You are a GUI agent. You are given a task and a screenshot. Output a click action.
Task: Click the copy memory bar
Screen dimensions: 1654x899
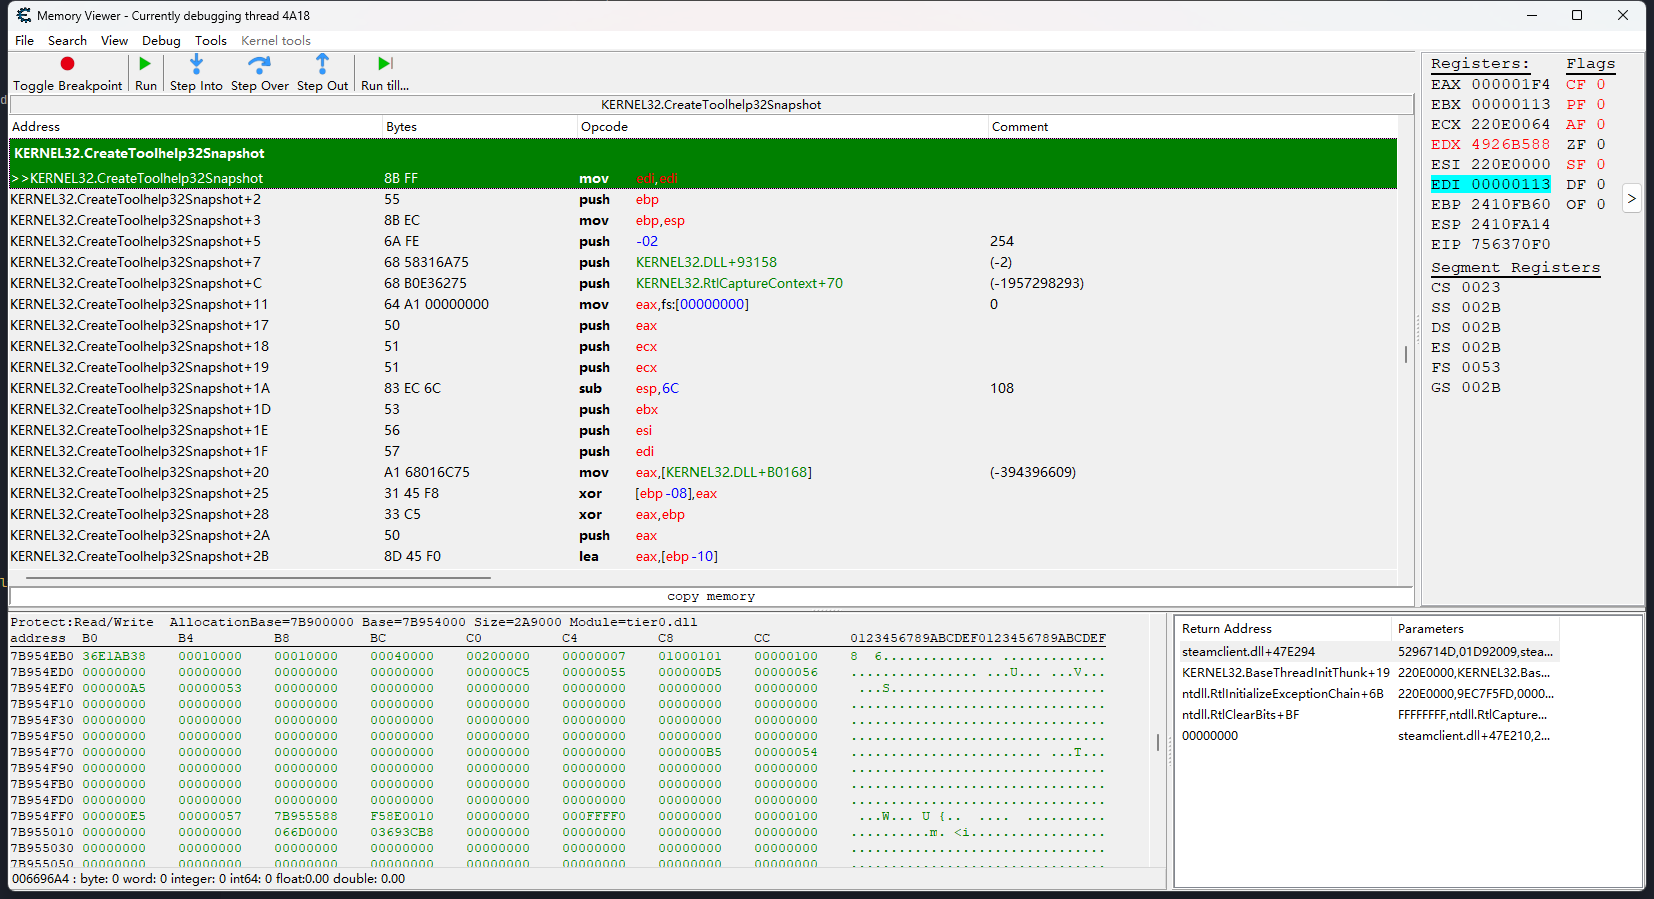click(x=710, y=596)
